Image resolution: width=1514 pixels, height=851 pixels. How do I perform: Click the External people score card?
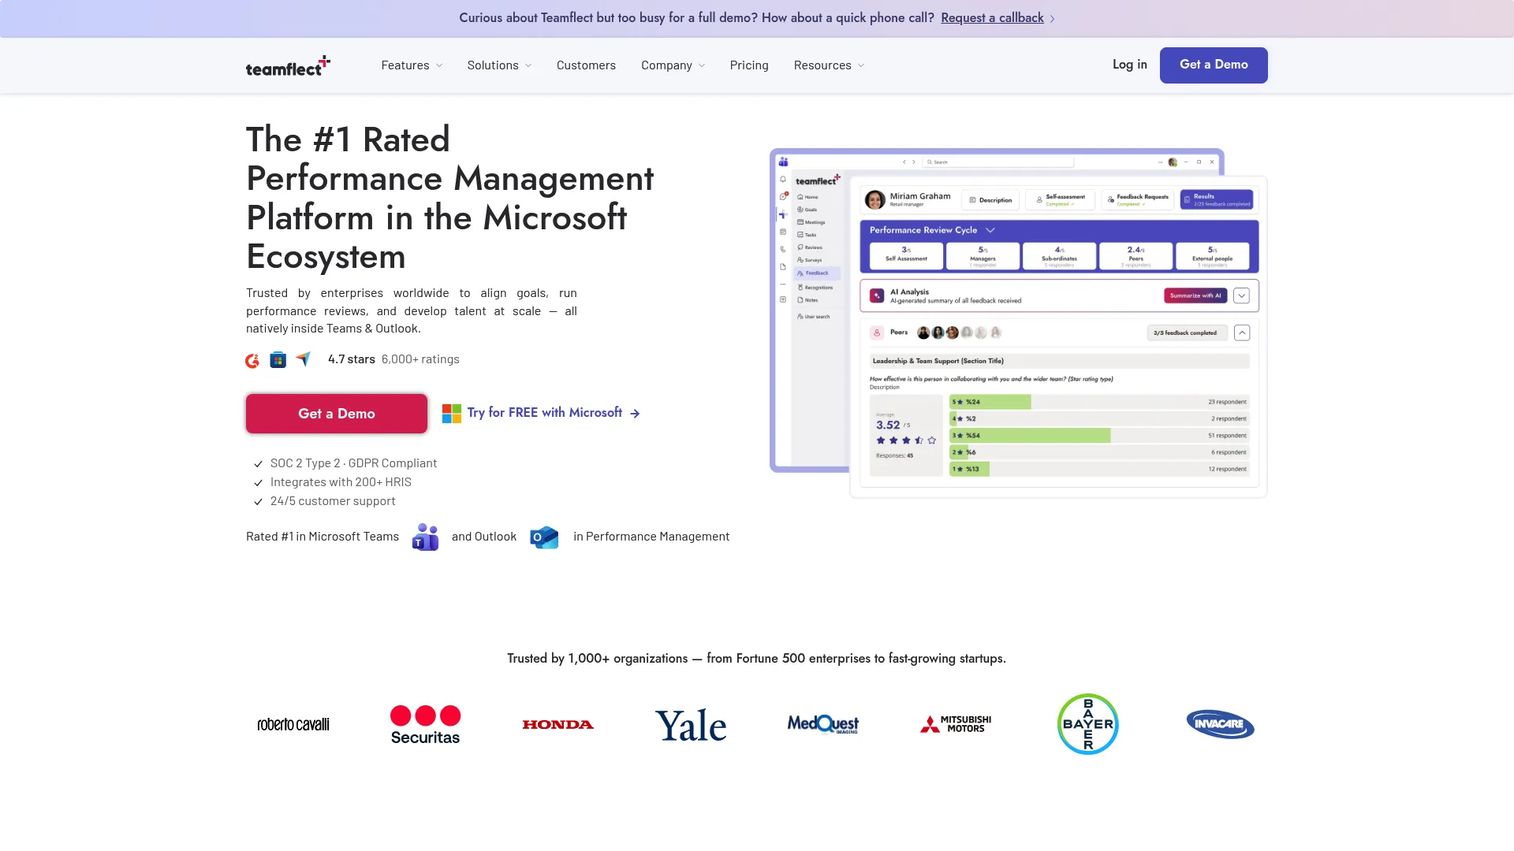coord(1213,256)
